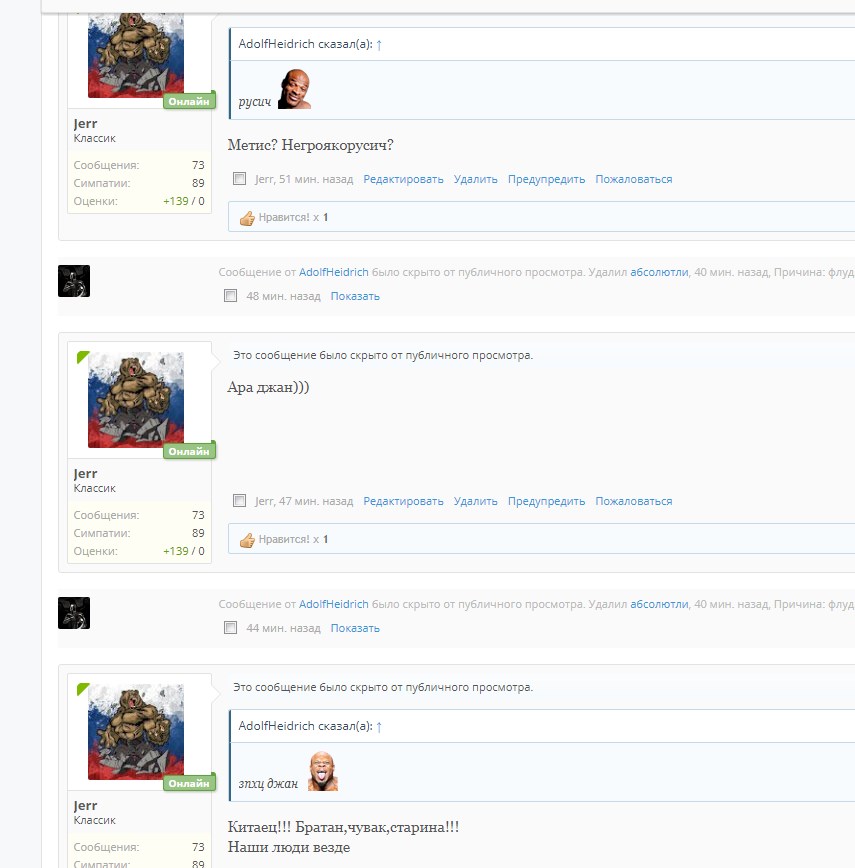Toggle the checkbox beside "44 мин. назад" hidden message

[231, 628]
